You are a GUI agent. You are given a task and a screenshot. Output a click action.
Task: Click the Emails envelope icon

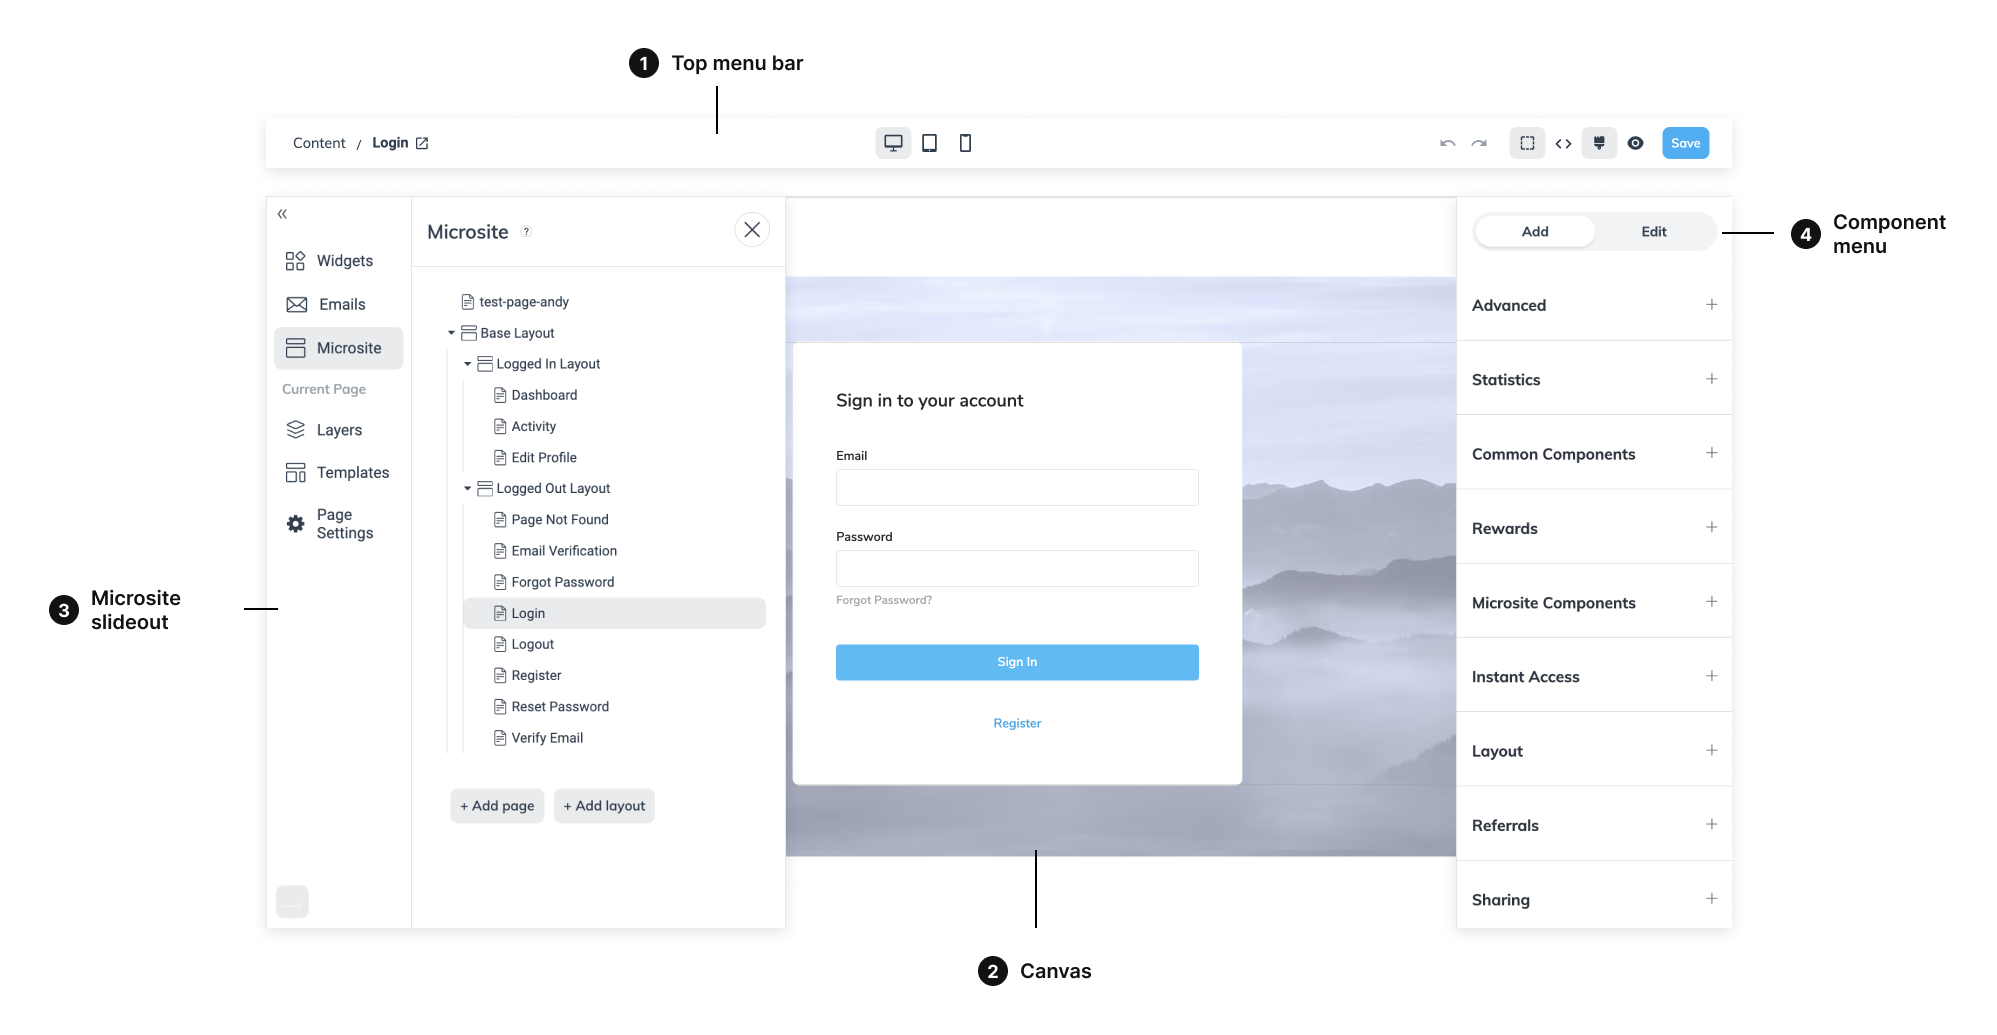coord(296,304)
